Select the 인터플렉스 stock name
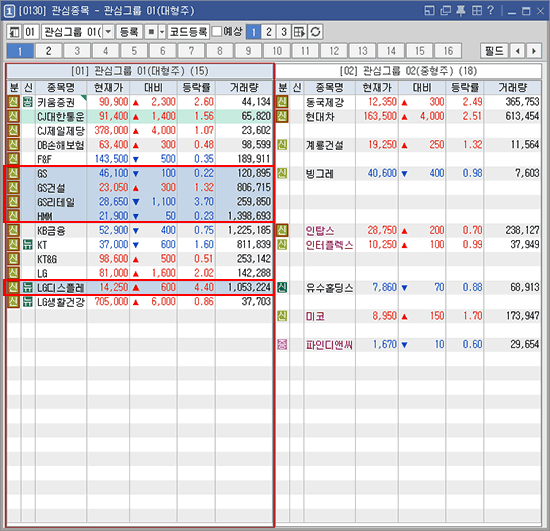Viewport: 550px width, 531px height. pyautogui.click(x=329, y=245)
